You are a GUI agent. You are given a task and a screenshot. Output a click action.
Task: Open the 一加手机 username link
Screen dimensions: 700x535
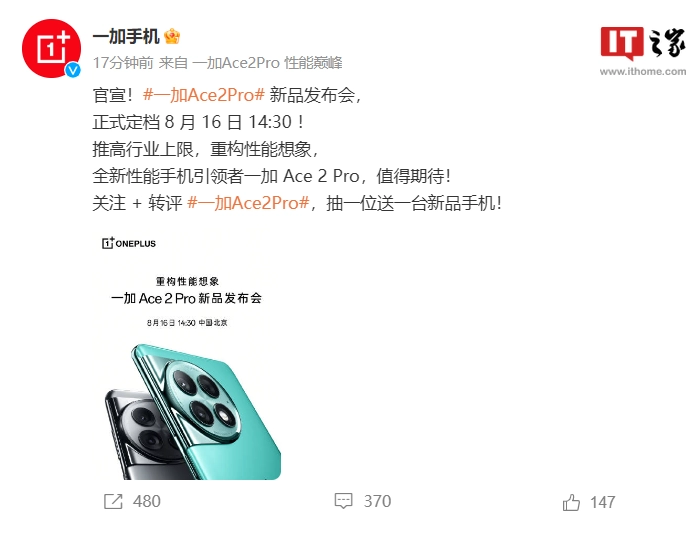[126, 36]
